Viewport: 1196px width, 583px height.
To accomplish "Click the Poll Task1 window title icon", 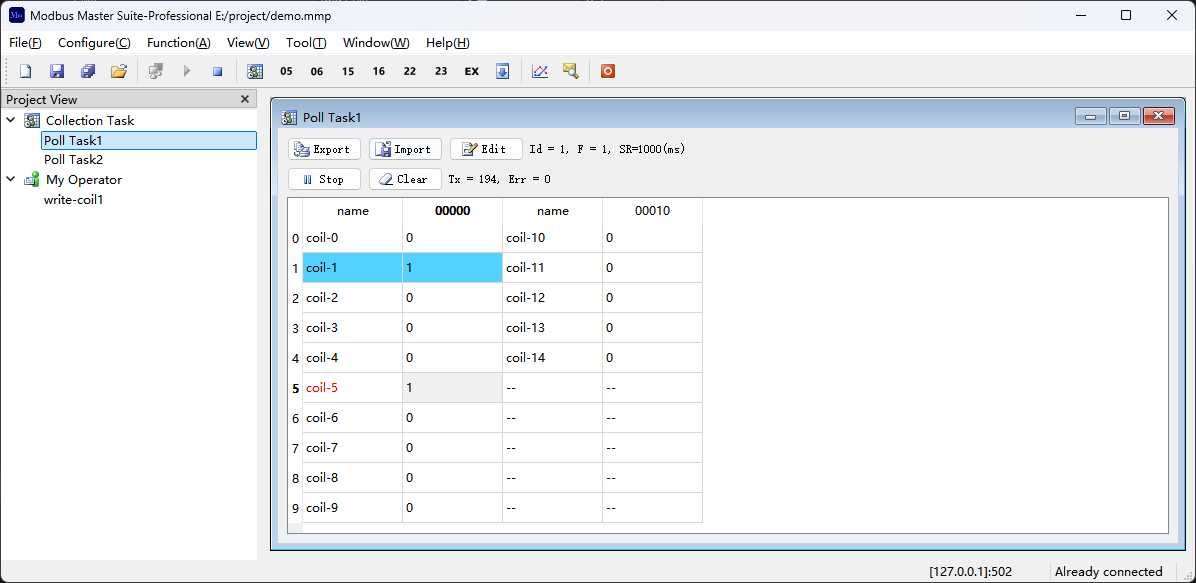I will (x=289, y=118).
